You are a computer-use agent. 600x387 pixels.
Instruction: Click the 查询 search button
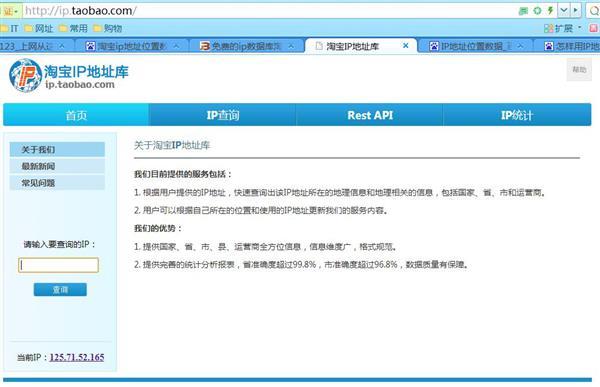point(60,289)
